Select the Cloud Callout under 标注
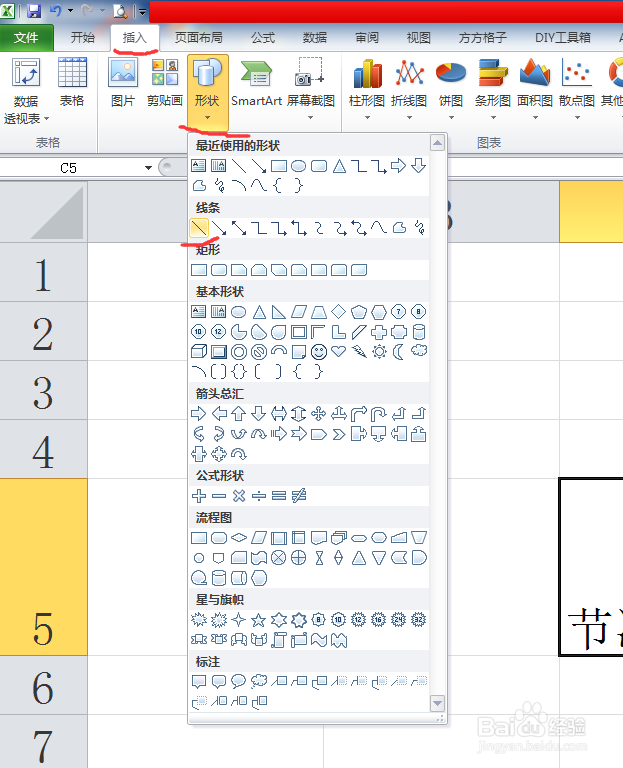 coord(259,681)
